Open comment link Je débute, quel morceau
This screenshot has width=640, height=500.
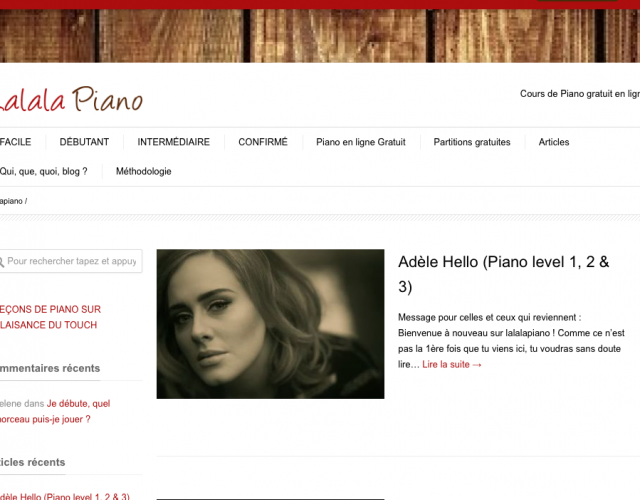tap(55, 411)
